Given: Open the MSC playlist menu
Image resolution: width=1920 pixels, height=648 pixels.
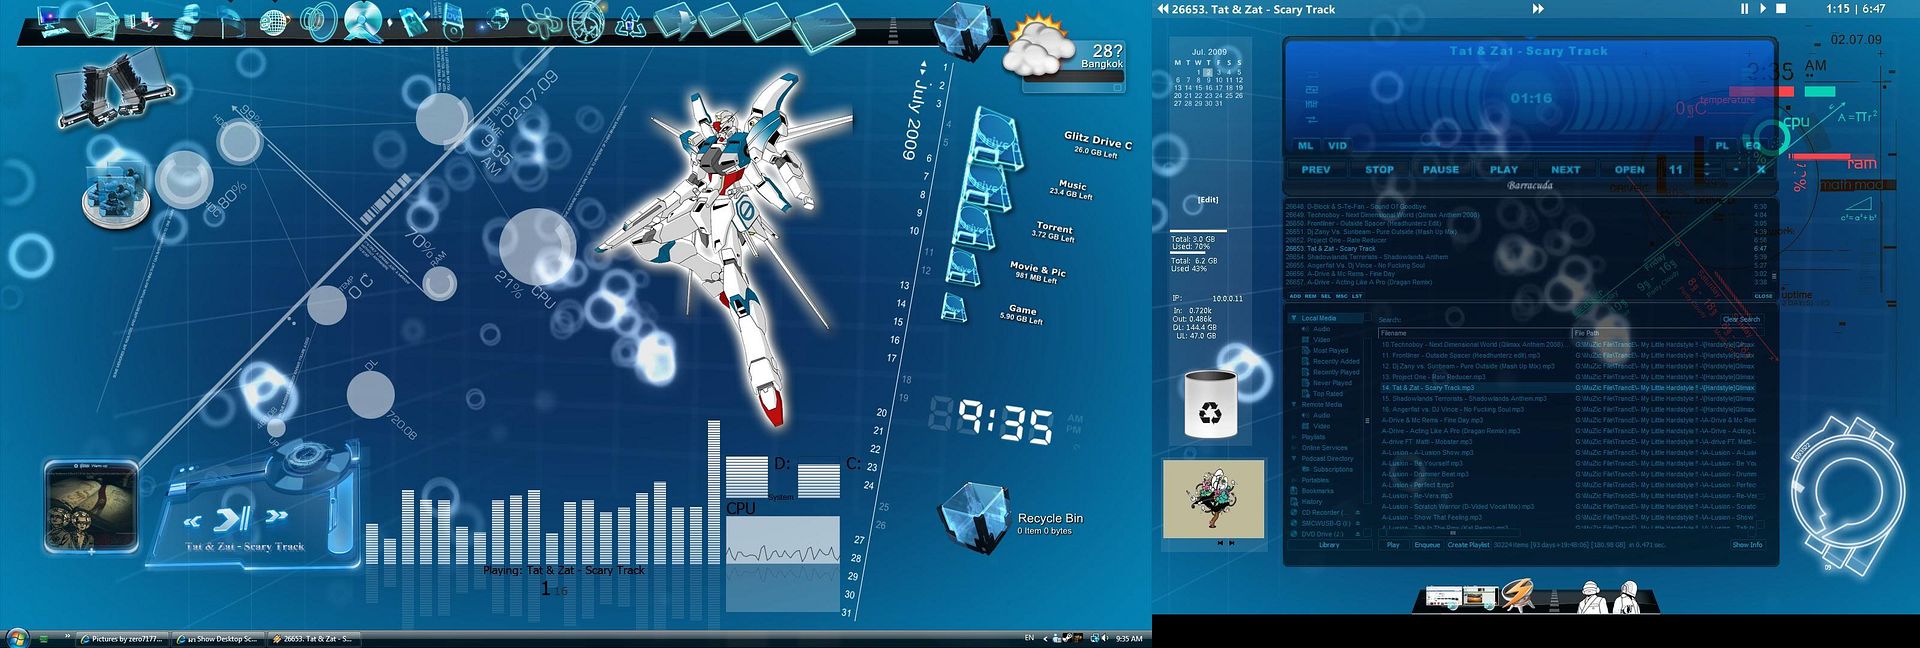Looking at the screenshot, I should 1341,296.
